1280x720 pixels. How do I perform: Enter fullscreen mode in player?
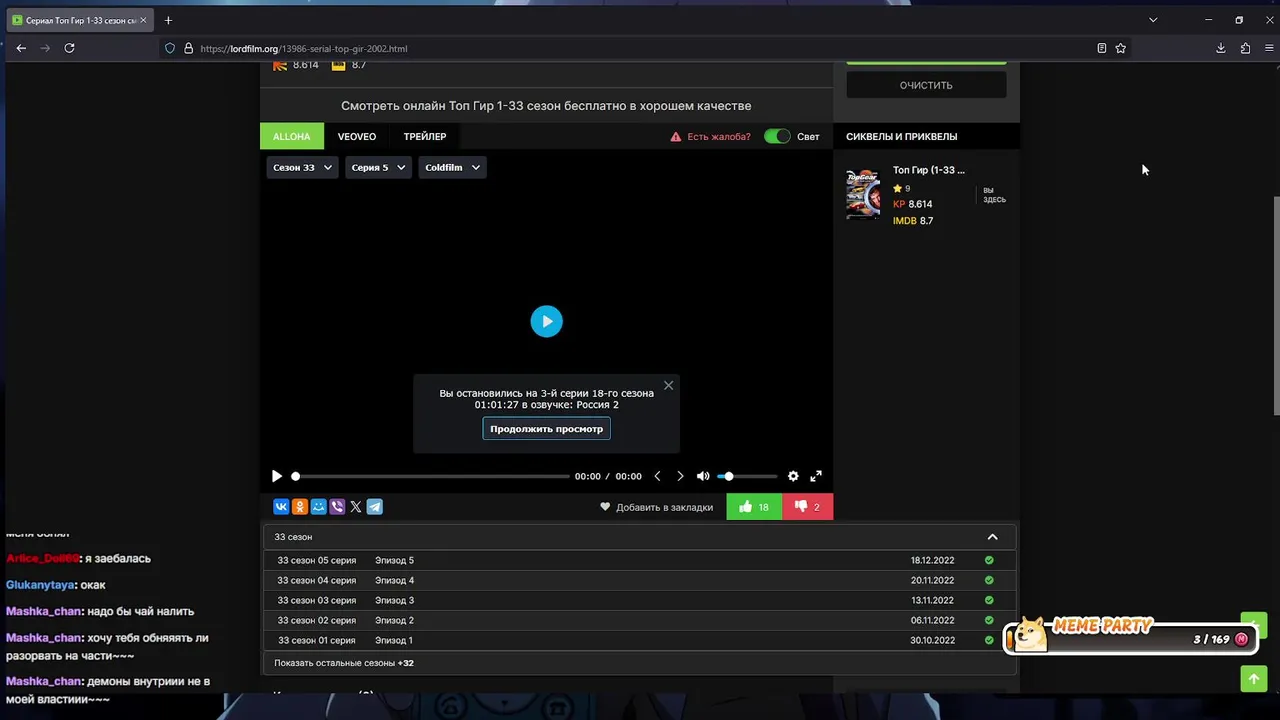pyautogui.click(x=816, y=476)
